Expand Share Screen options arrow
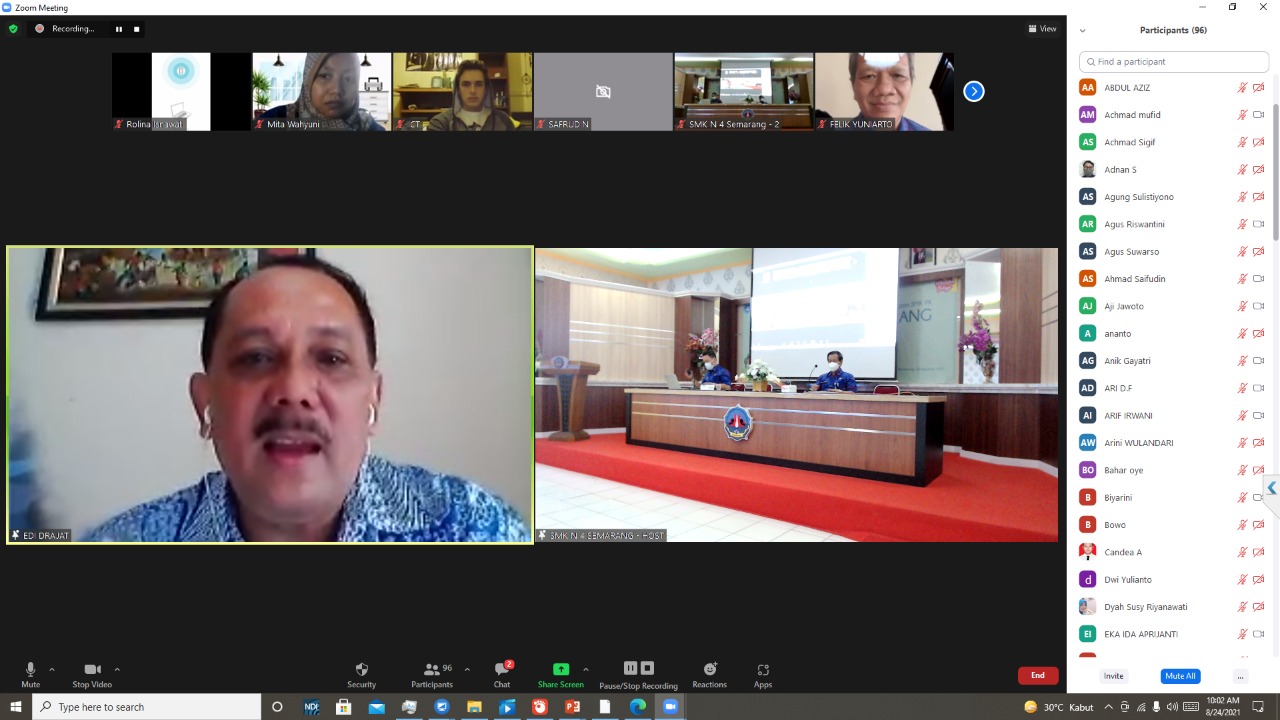The height and width of the screenshot is (720, 1280). [x=586, y=669]
